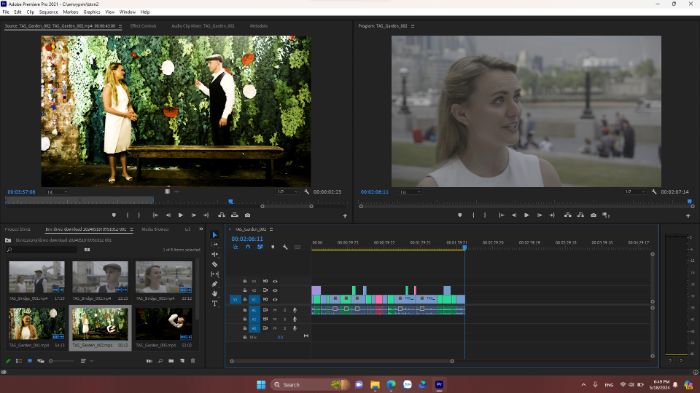Open Source monitor playback resolution dropdown
The width and height of the screenshot is (700, 393).
click(x=288, y=192)
